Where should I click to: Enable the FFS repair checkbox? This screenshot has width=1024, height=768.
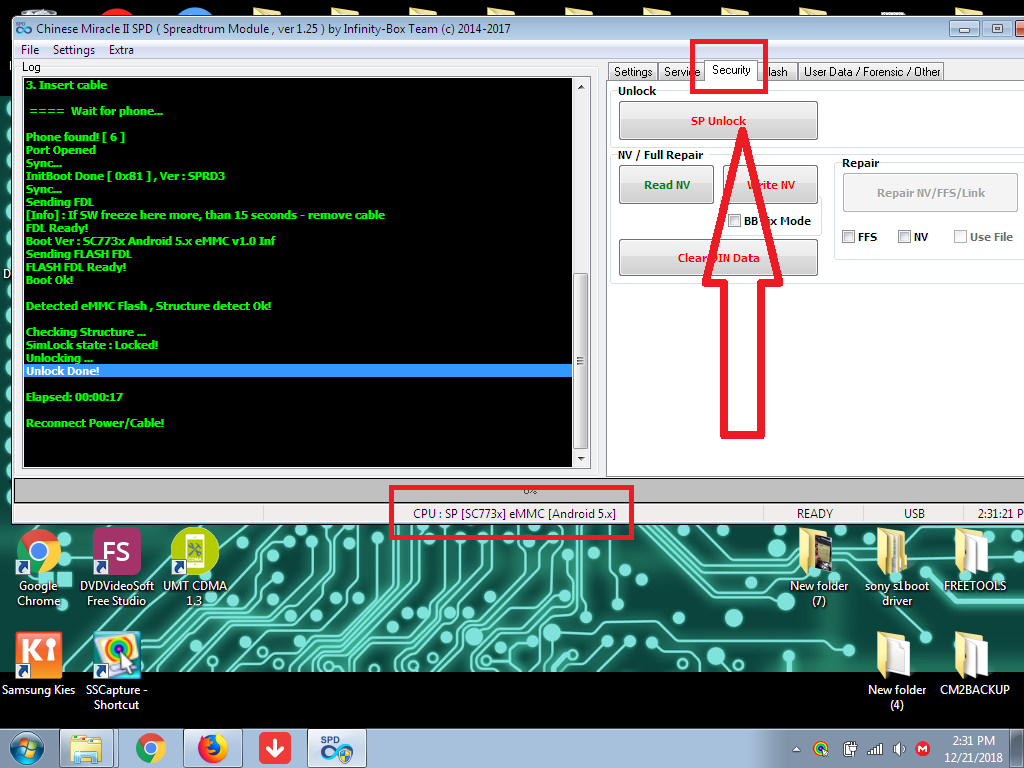tap(848, 236)
